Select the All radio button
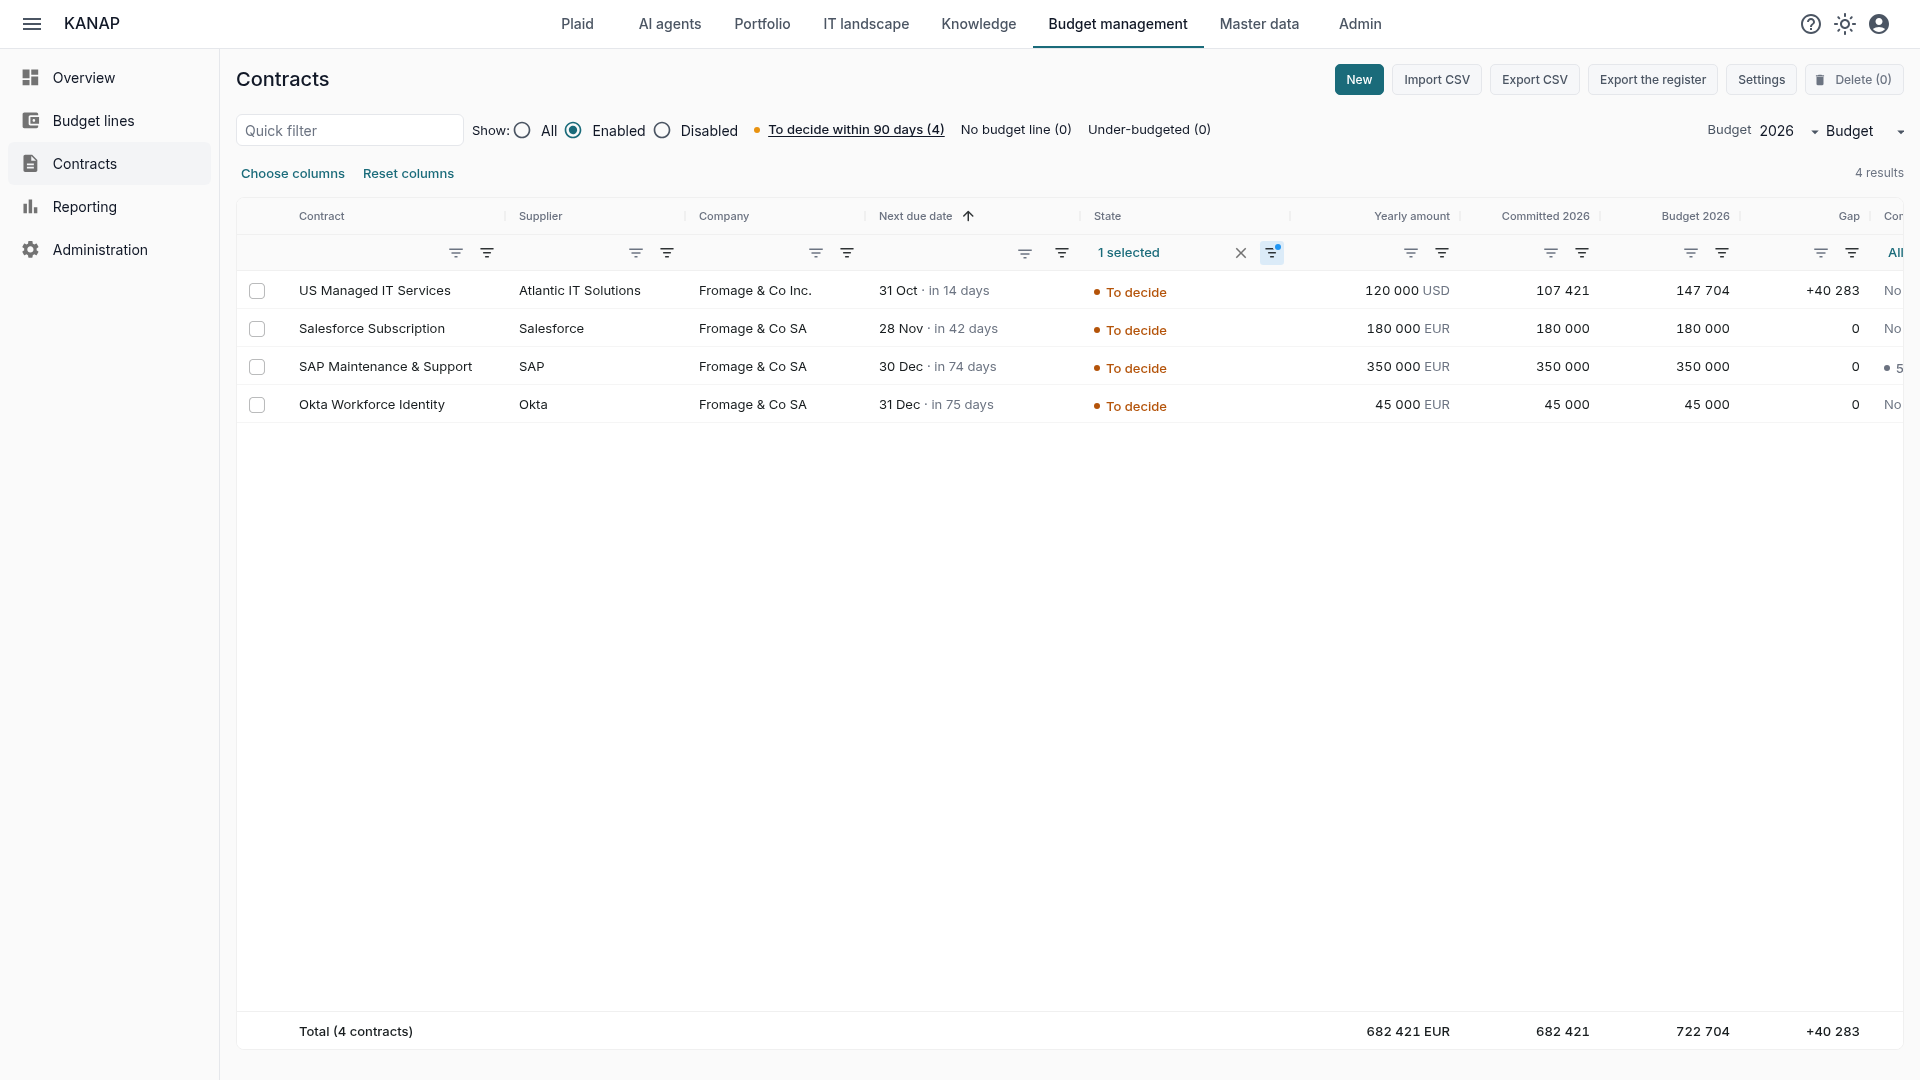 coord(522,131)
